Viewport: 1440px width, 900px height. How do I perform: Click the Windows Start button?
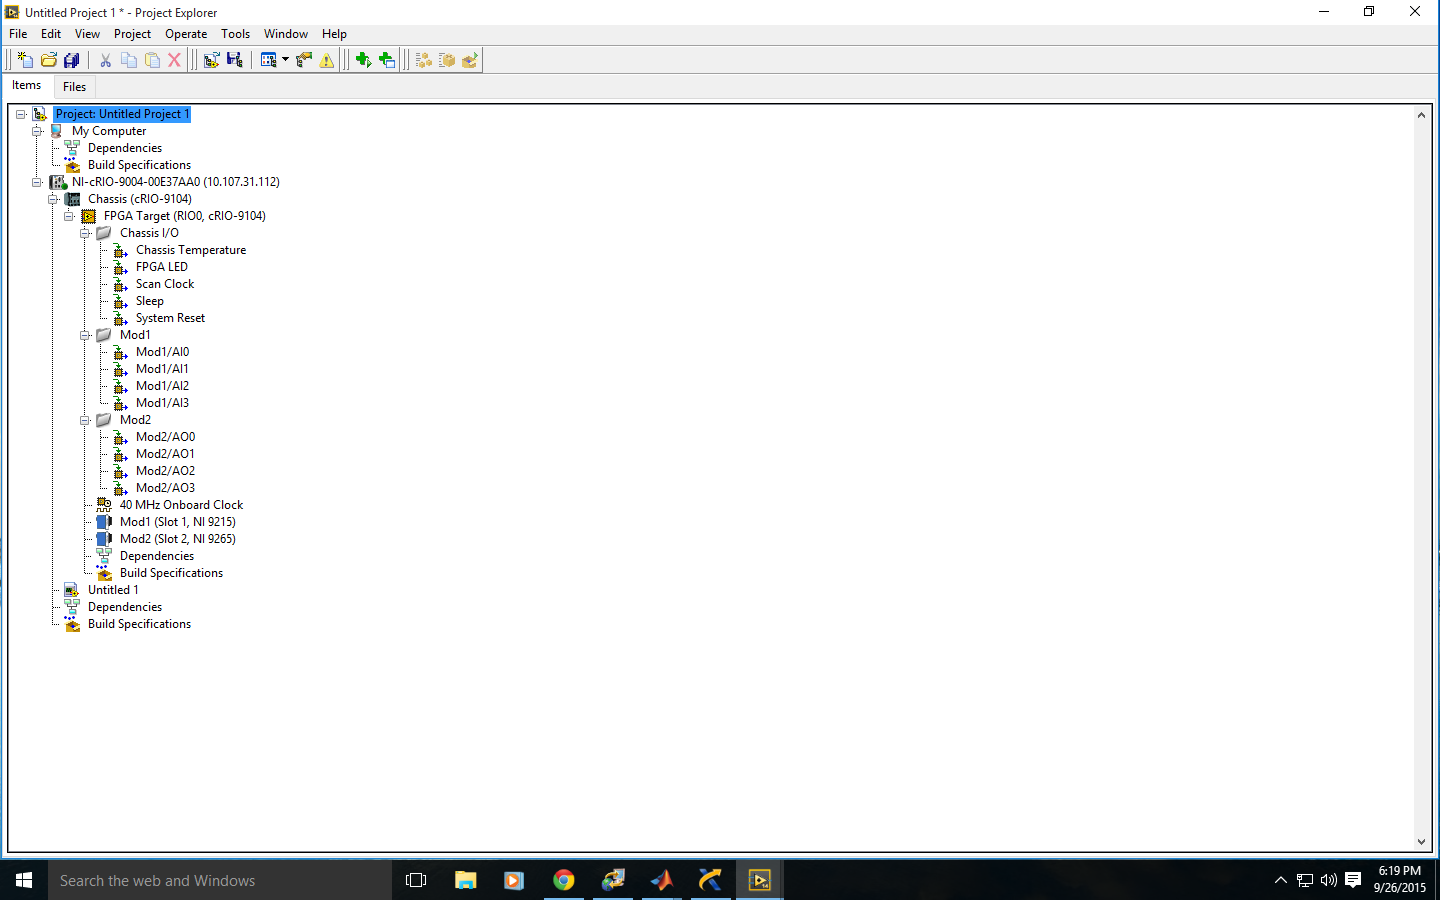pyautogui.click(x=24, y=880)
